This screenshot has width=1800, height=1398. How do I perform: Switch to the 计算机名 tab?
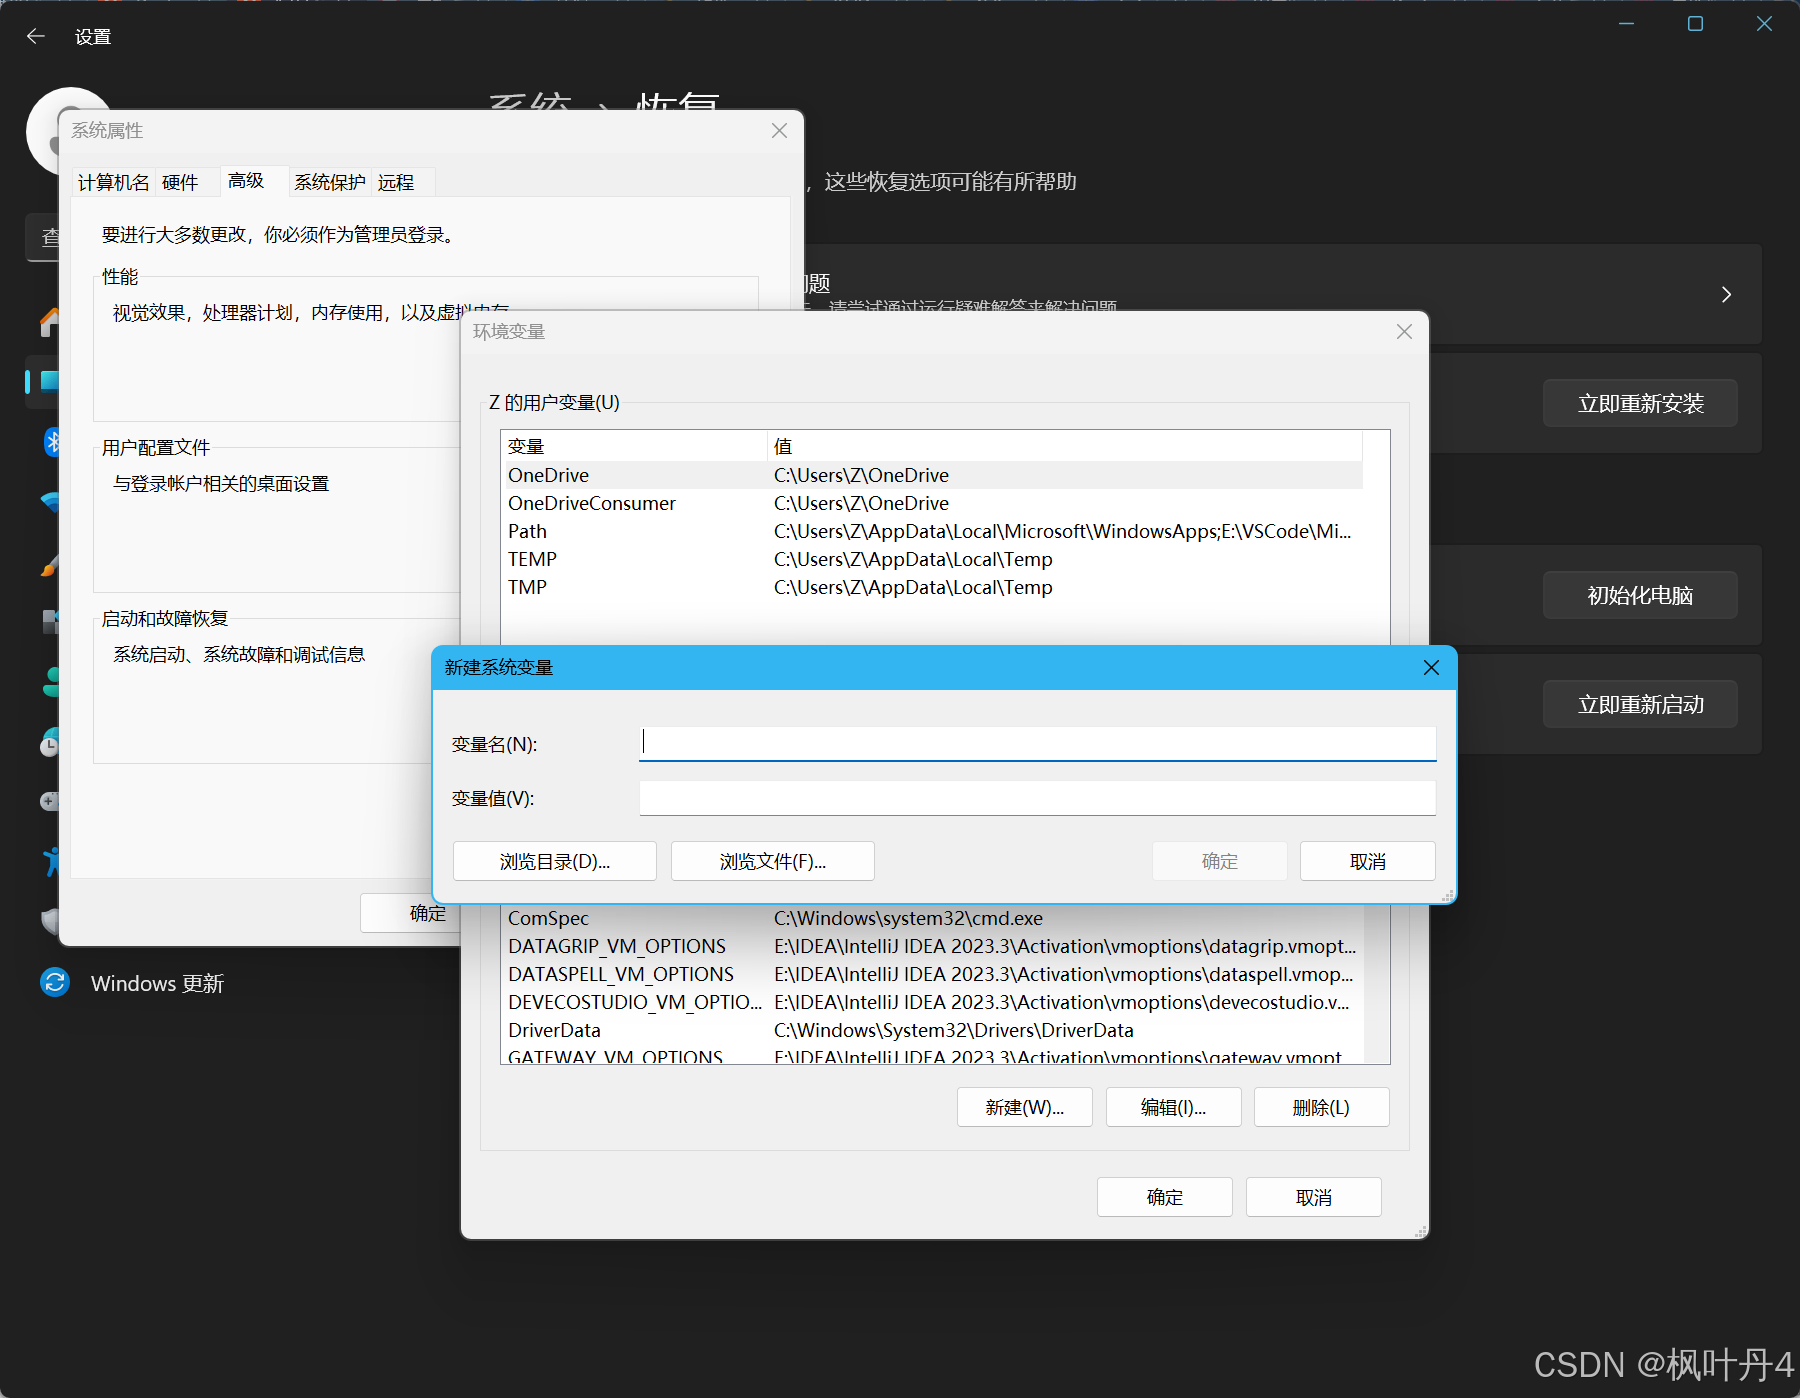click(113, 182)
